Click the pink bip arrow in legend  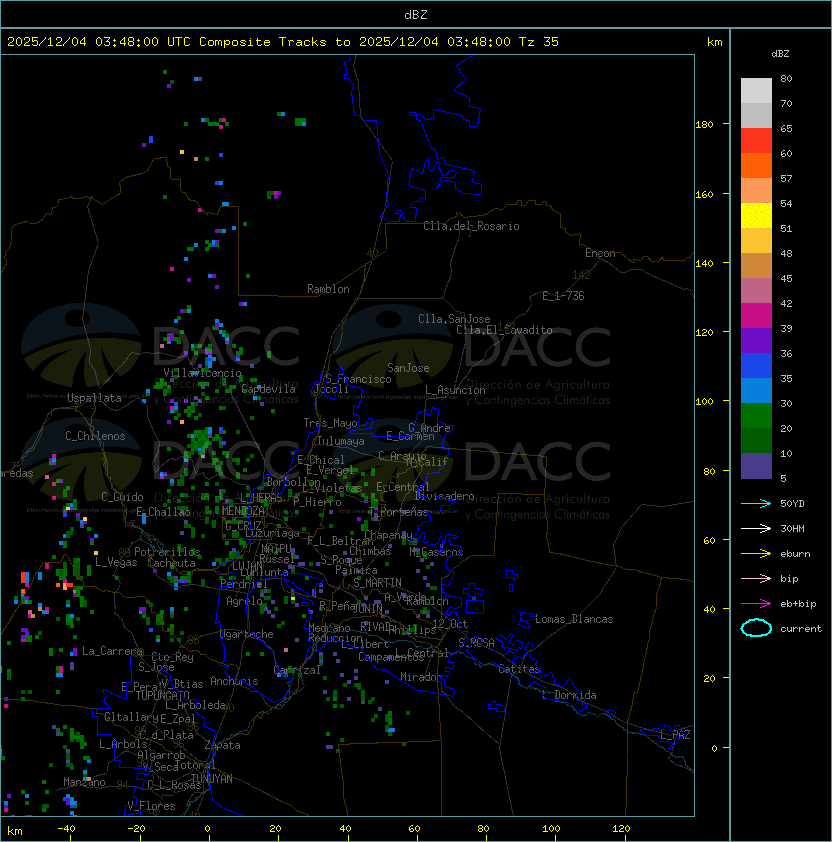(x=756, y=578)
